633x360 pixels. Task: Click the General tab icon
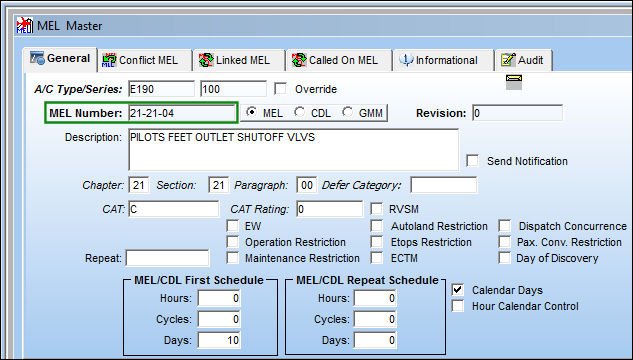pyautogui.click(x=37, y=59)
